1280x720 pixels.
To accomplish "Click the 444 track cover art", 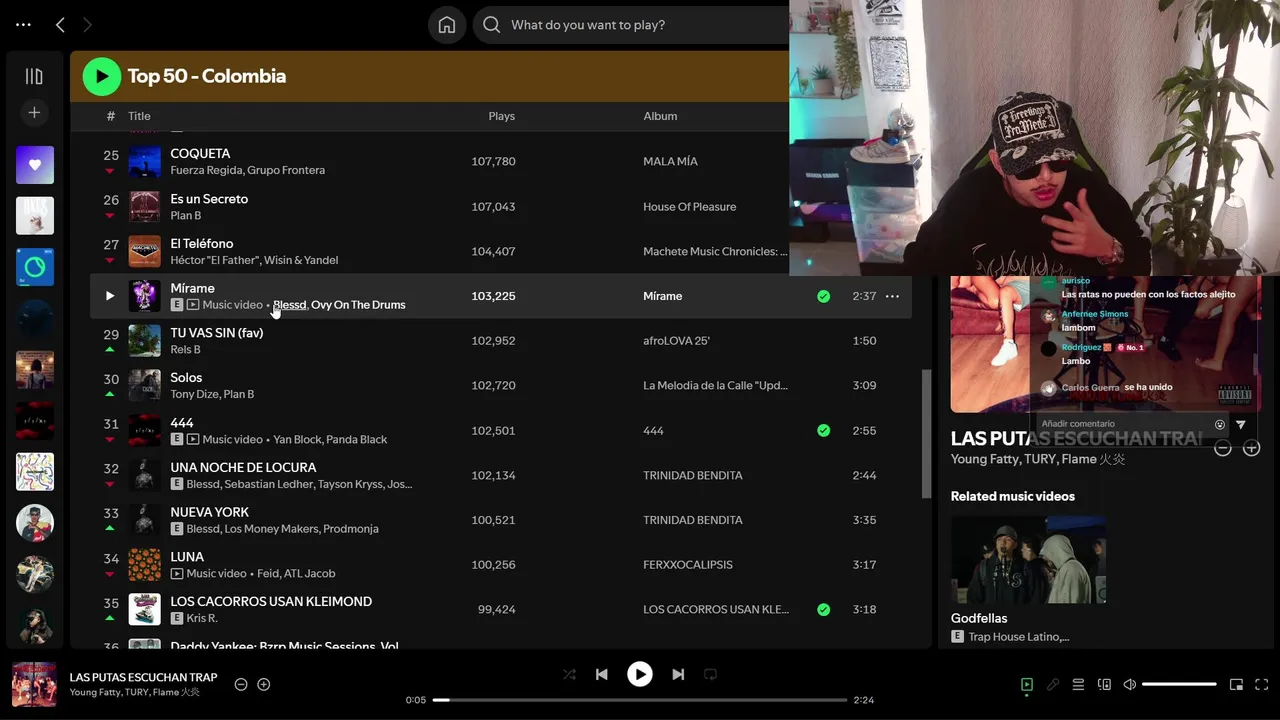I will coord(145,430).
